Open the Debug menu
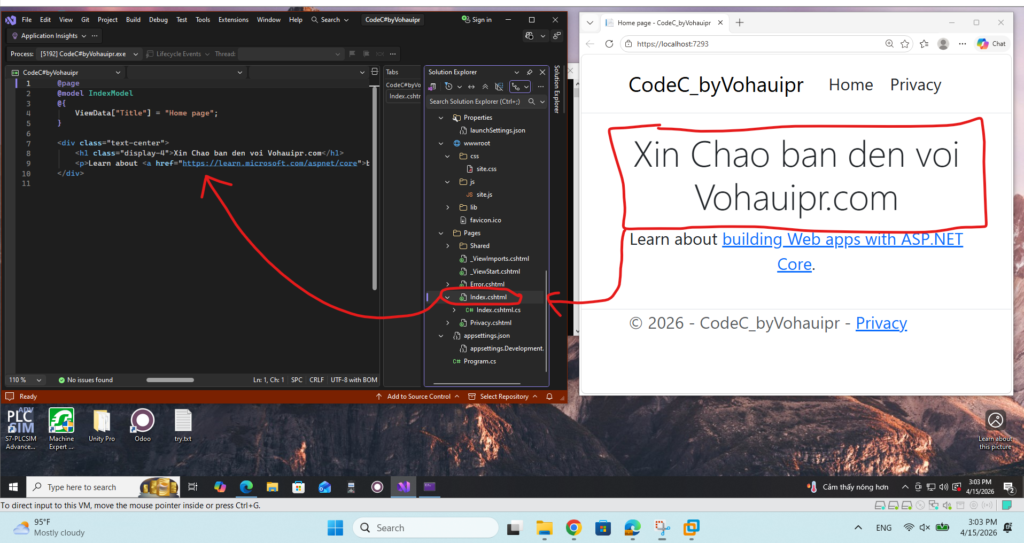1024x543 pixels. coord(160,19)
